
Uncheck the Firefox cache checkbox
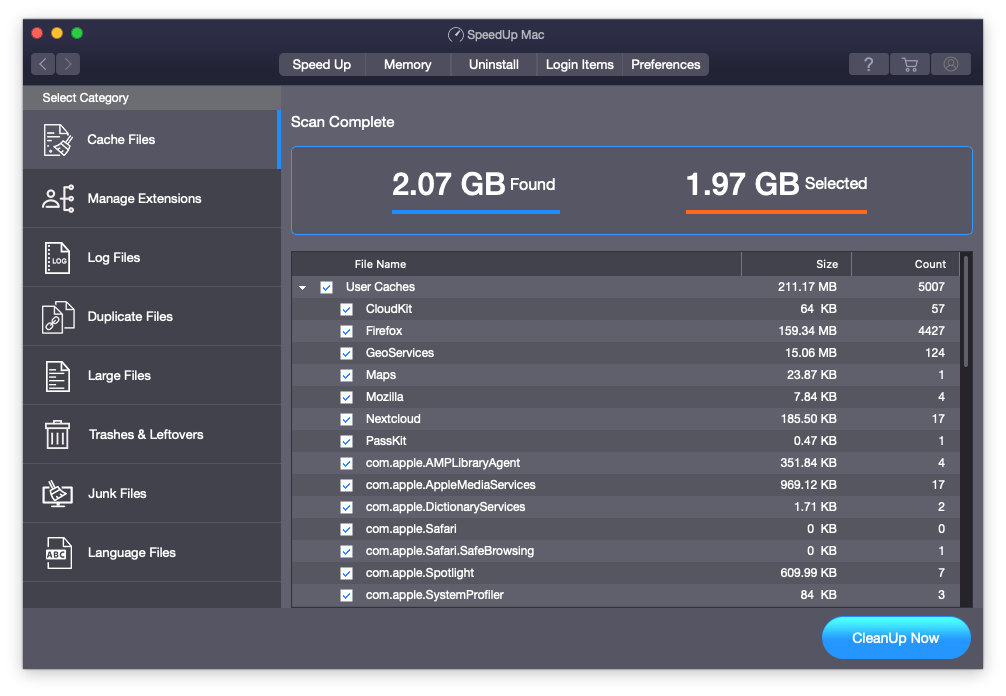pos(346,332)
